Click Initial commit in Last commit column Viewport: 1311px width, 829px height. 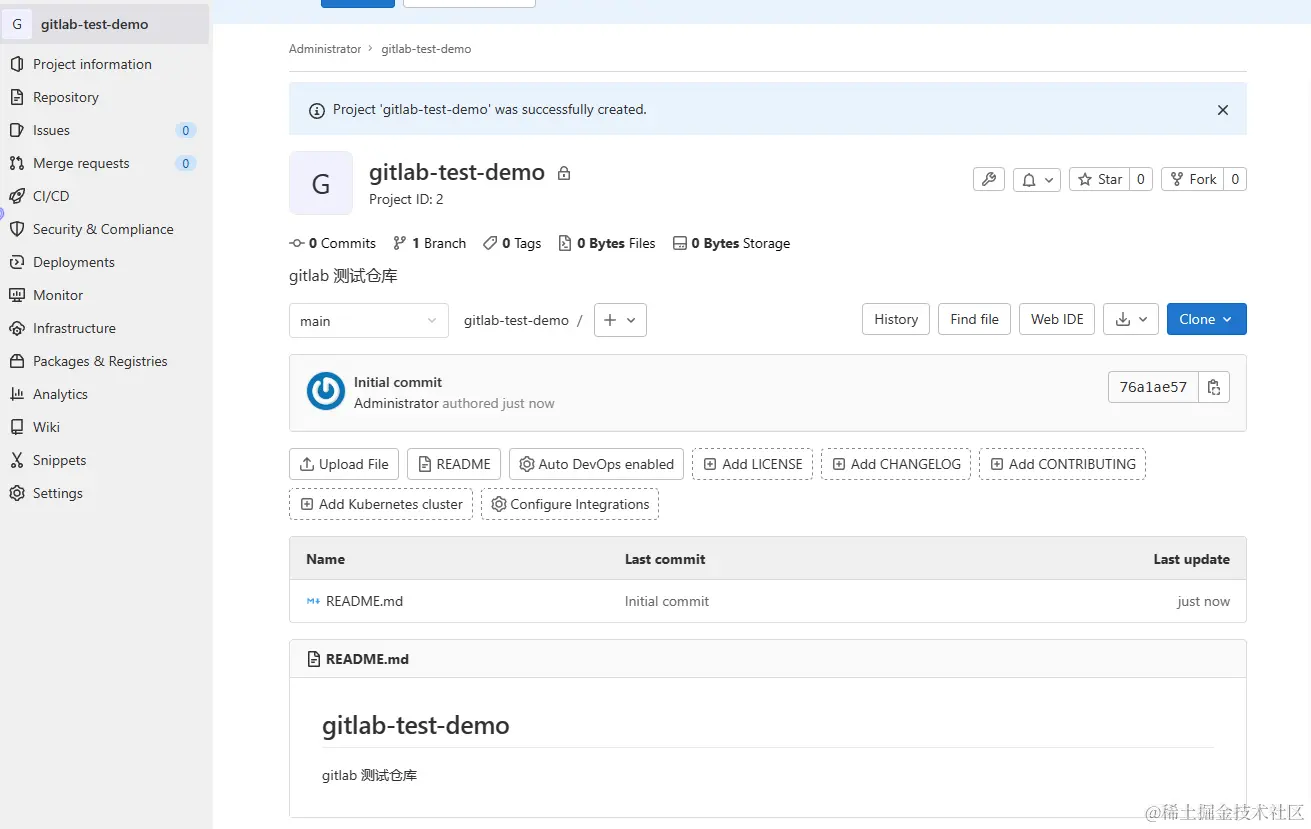(667, 601)
